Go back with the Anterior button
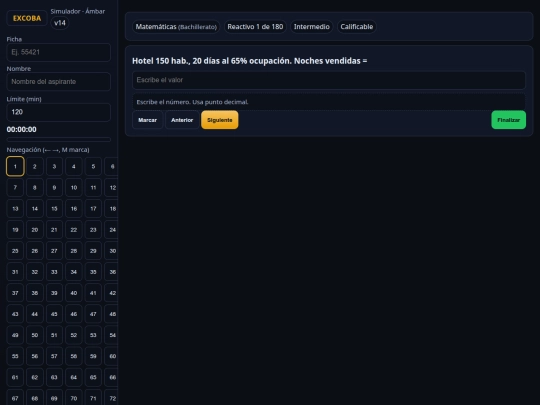The height and width of the screenshot is (405, 540). (182, 120)
